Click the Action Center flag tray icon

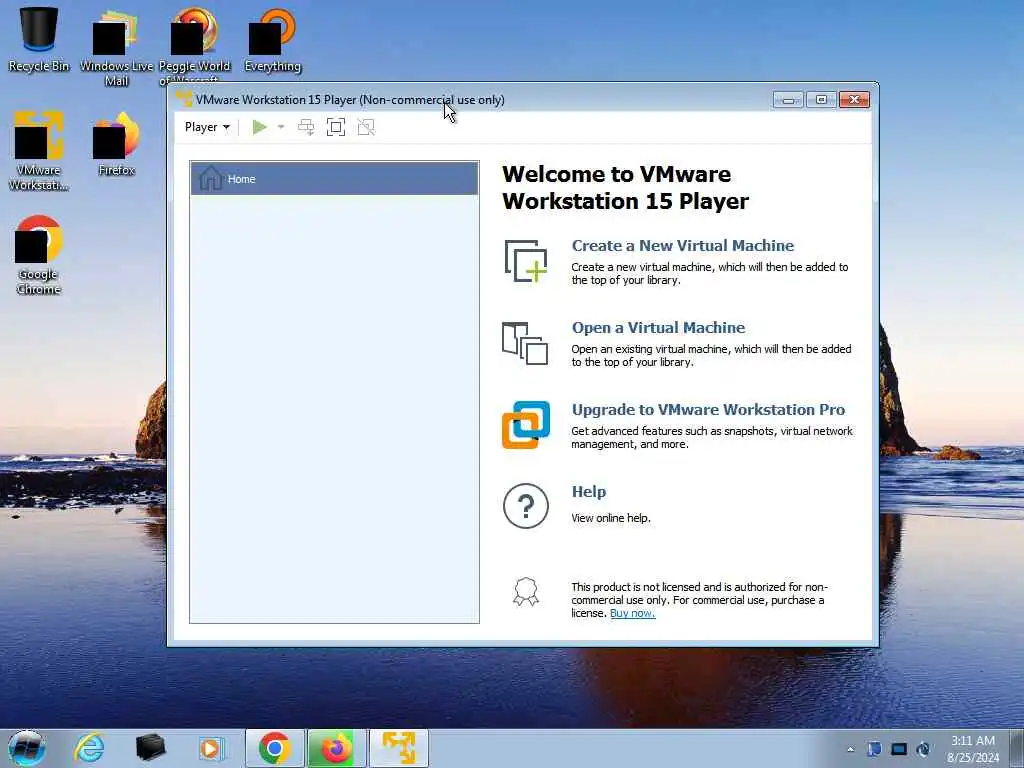click(874, 749)
